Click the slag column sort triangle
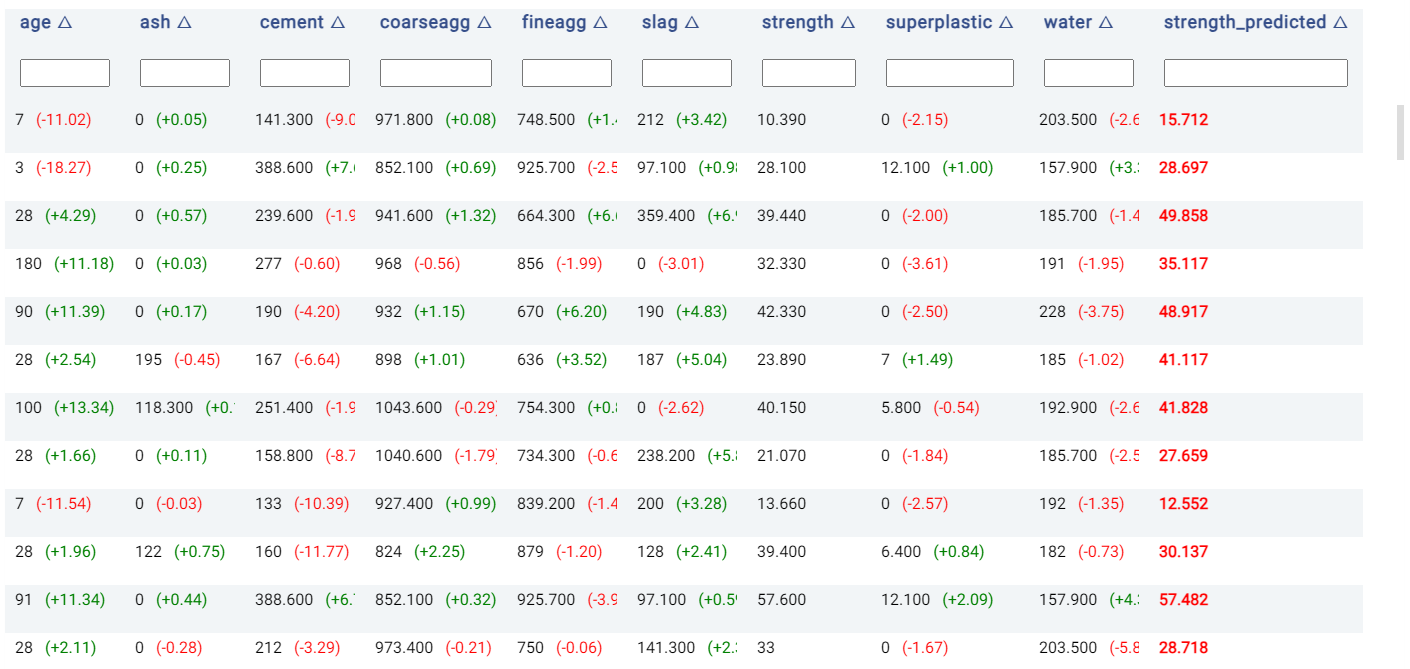Screen dimensions: 1410x669 (692, 23)
